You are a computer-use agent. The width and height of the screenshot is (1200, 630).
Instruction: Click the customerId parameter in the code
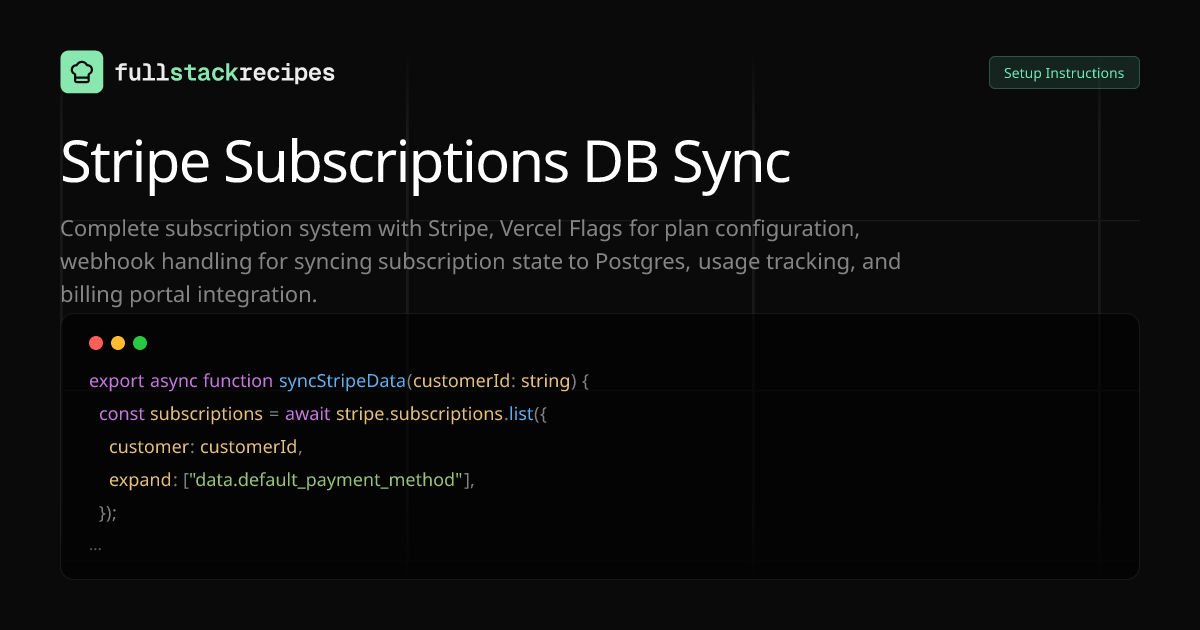tap(461, 381)
